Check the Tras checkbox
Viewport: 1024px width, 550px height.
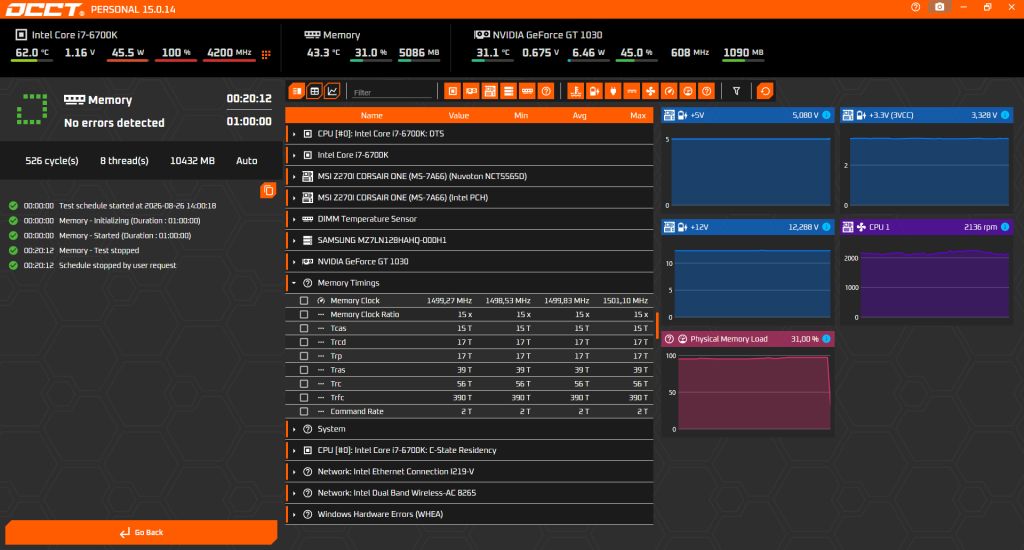click(x=304, y=370)
